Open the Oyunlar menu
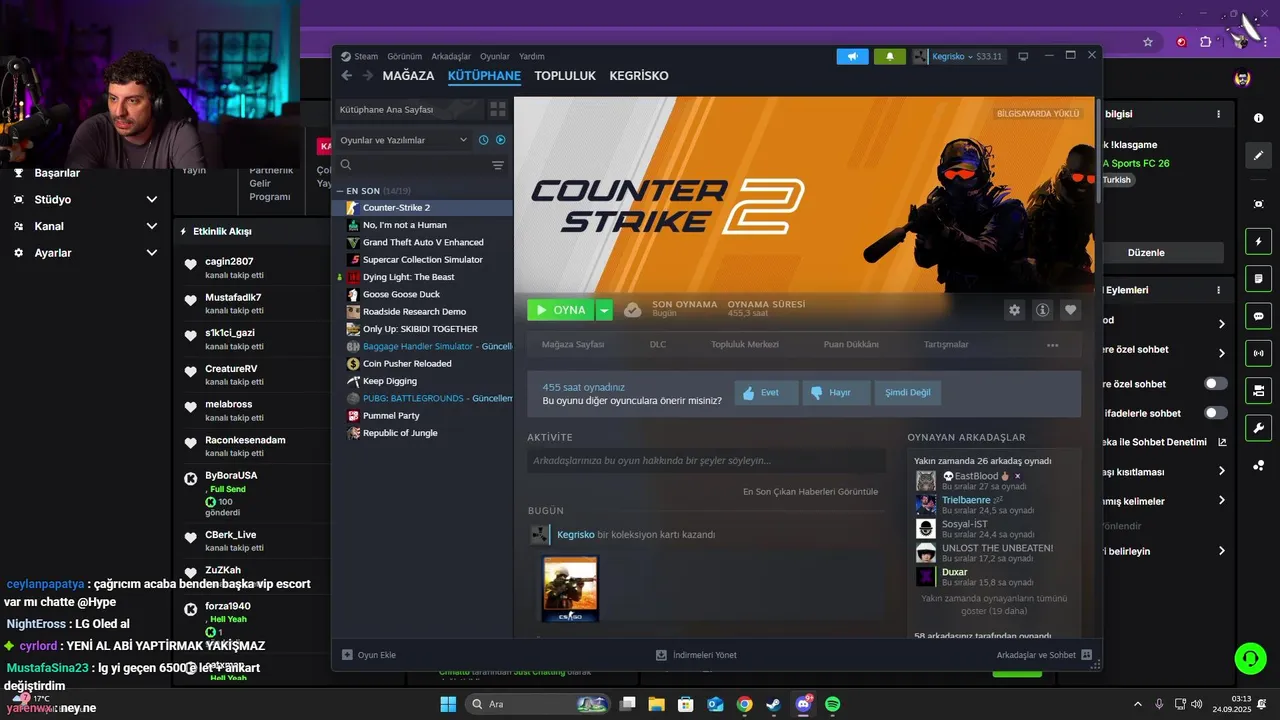The height and width of the screenshot is (720, 1280). pyautogui.click(x=495, y=57)
